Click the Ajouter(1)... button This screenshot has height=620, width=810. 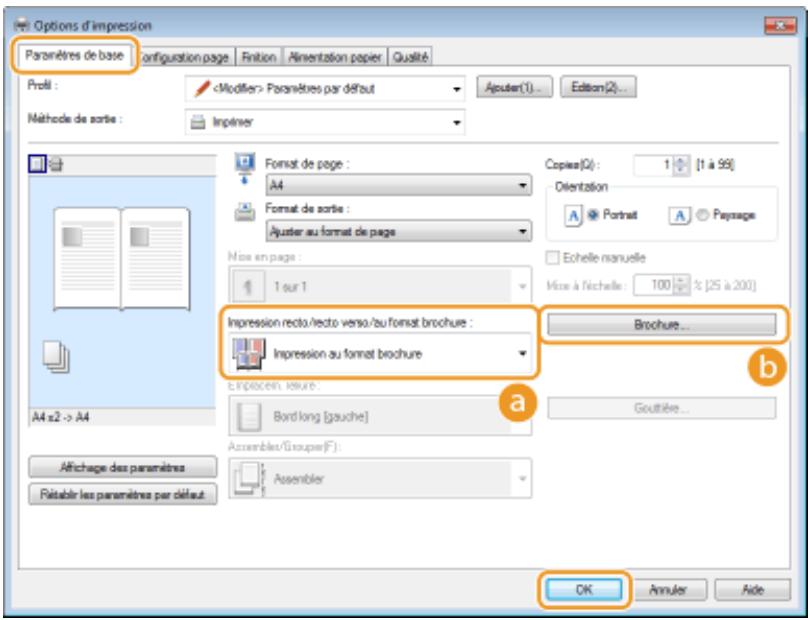(514, 87)
